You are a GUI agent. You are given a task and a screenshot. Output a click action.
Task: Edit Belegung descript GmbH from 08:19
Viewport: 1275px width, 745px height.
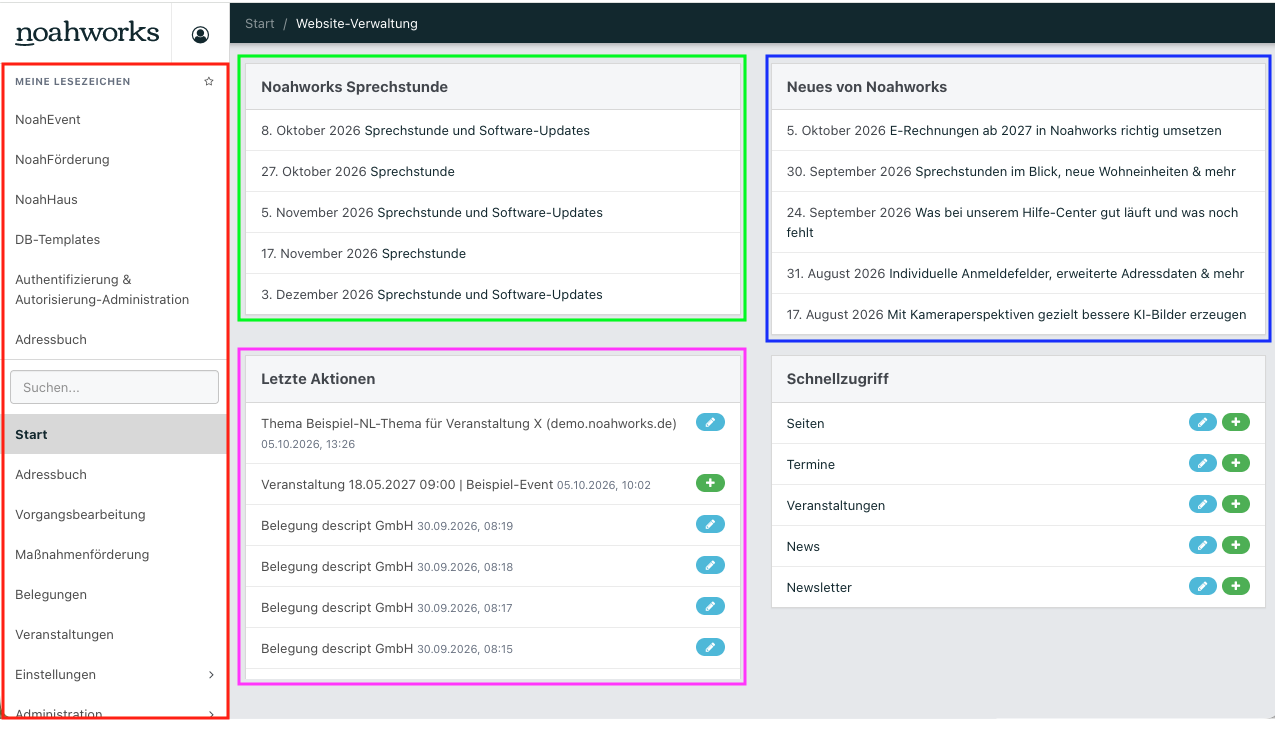(x=710, y=524)
